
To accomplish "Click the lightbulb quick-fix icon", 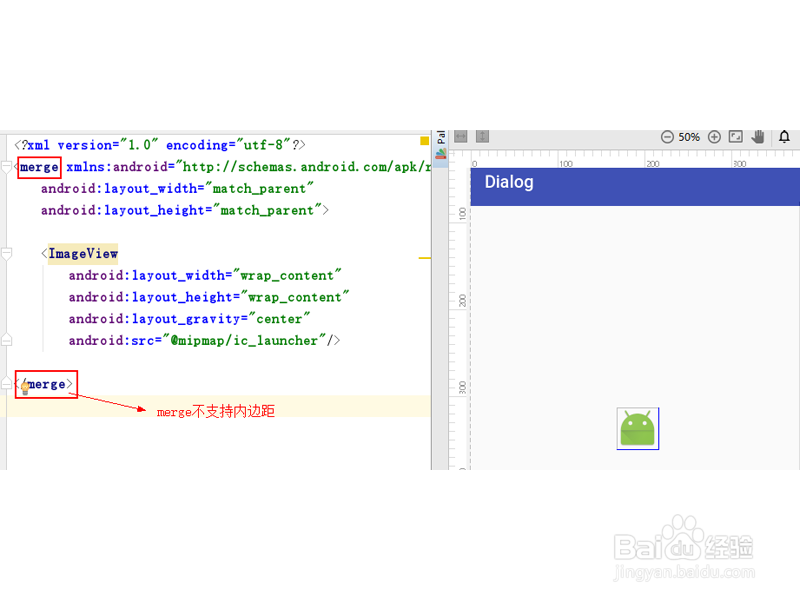I will point(24,389).
